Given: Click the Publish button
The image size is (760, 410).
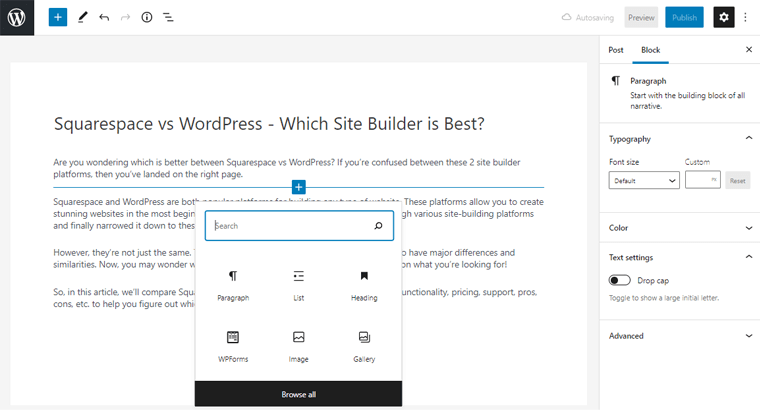Looking at the screenshot, I should pyautogui.click(x=684, y=17).
